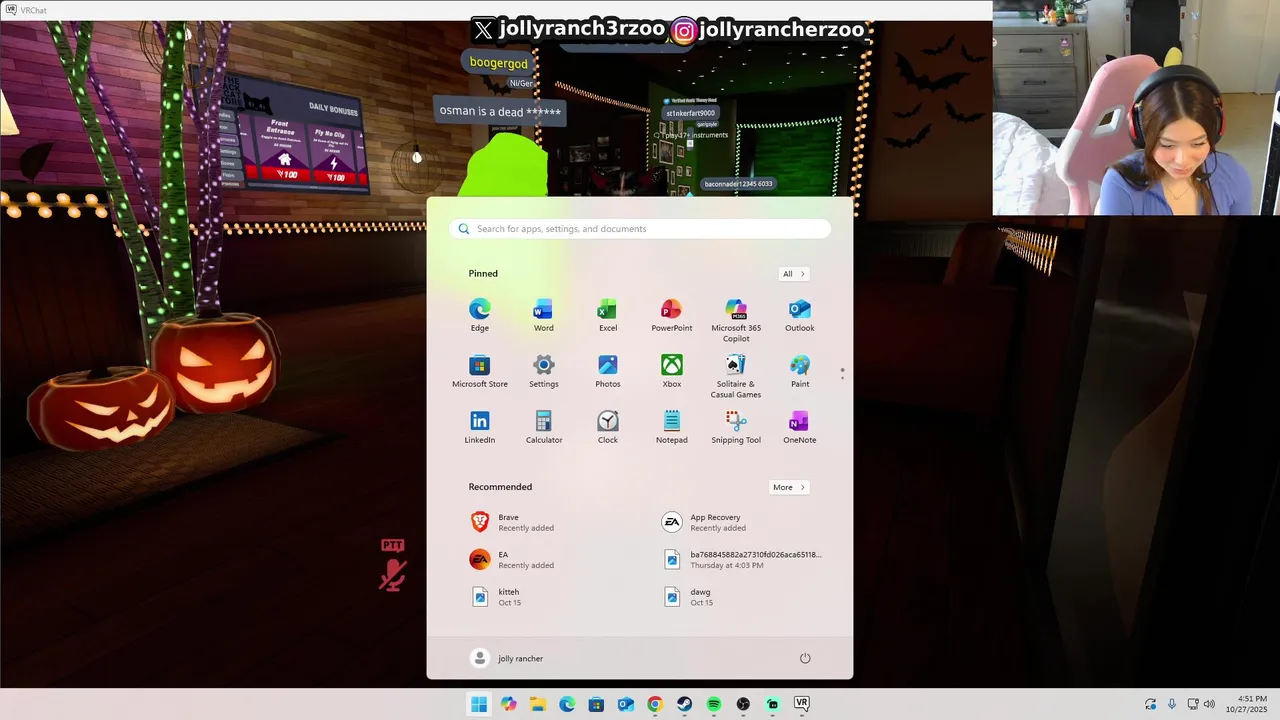Click the Start menu power button
The width and height of the screenshot is (1280, 720).
click(805, 658)
